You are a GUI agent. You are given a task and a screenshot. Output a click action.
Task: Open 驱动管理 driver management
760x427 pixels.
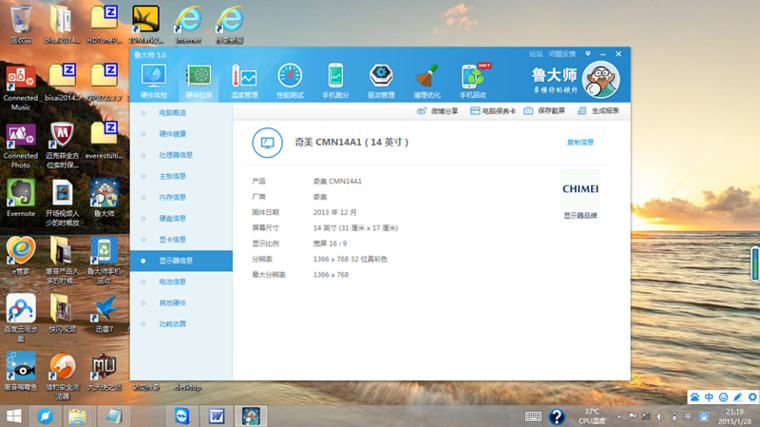(381, 81)
